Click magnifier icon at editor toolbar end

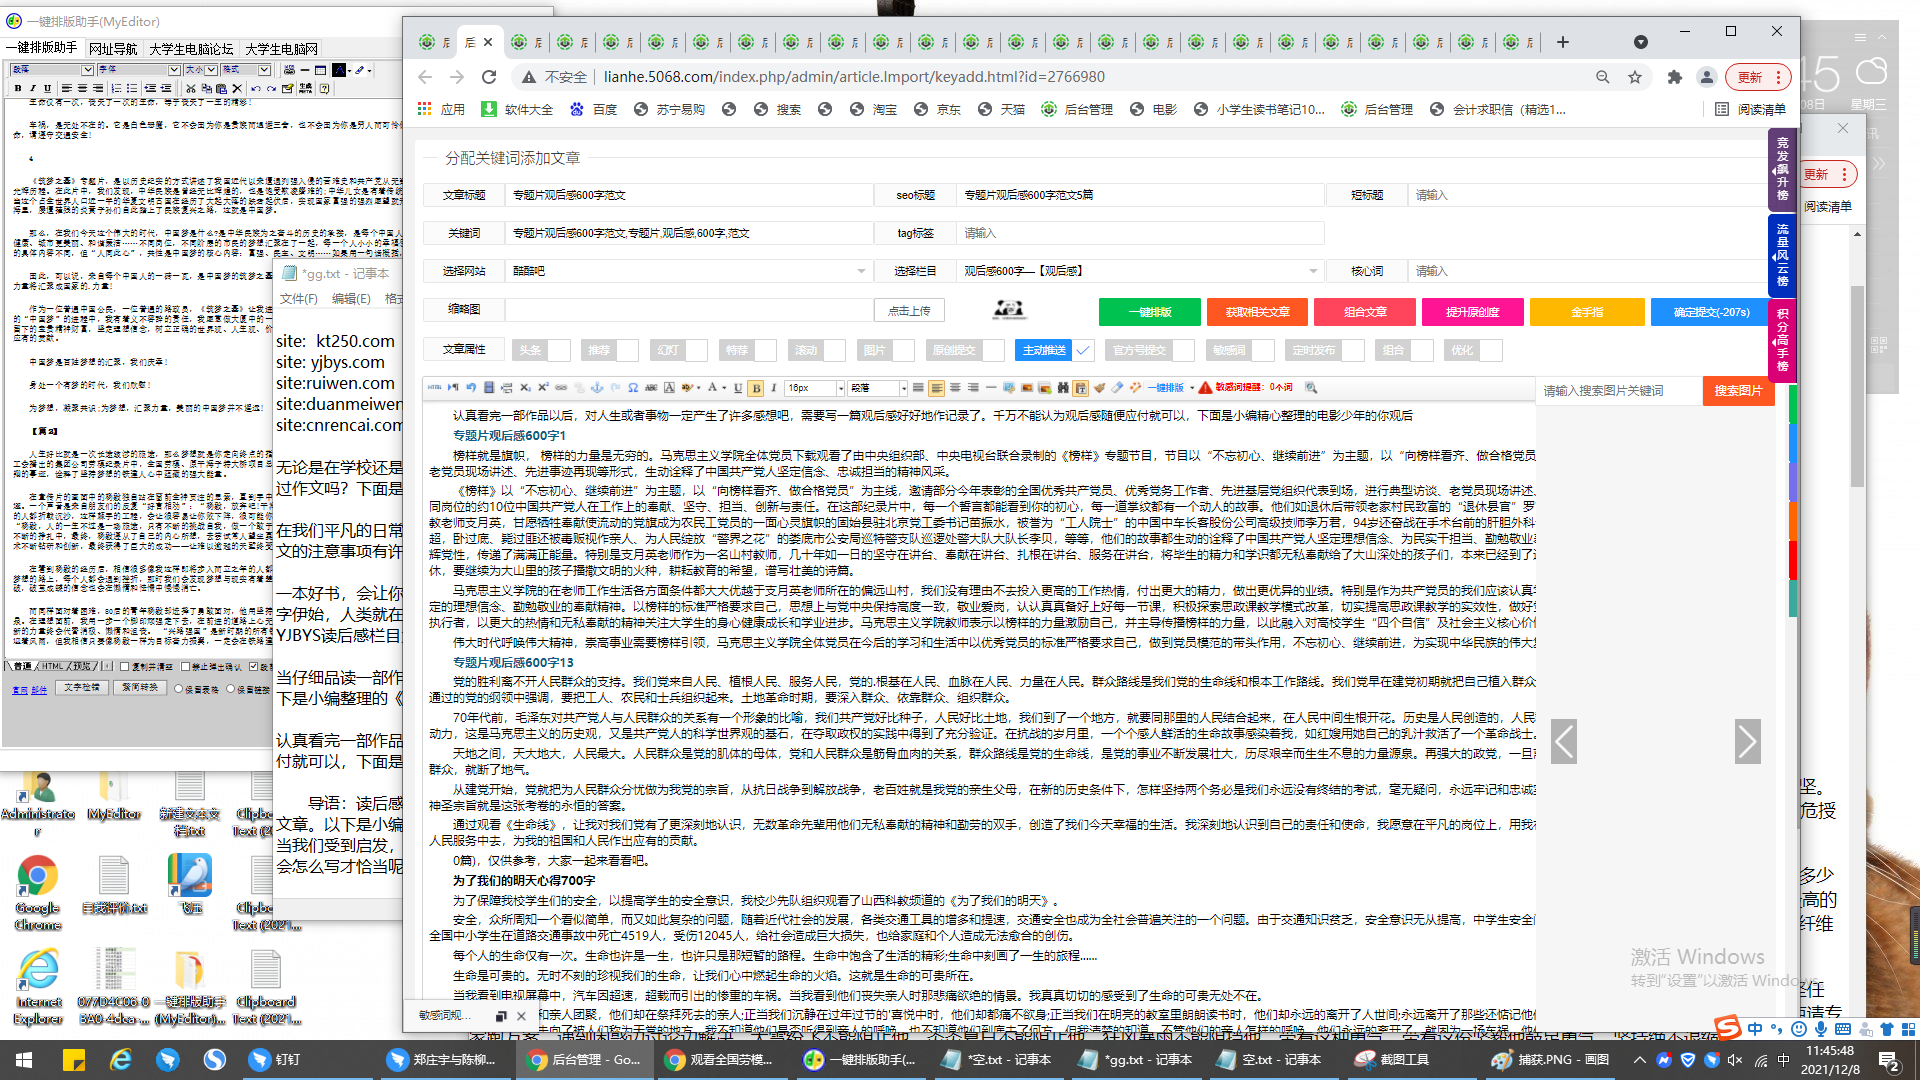pyautogui.click(x=1311, y=387)
